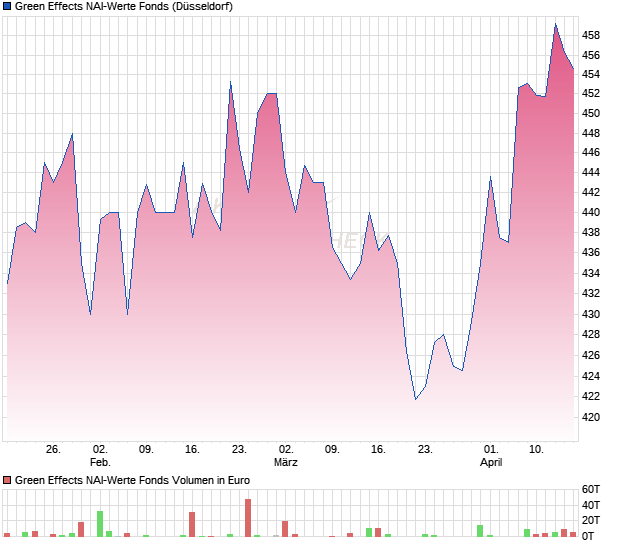
Task: Click the 0T volume axis label
Action: [592, 536]
